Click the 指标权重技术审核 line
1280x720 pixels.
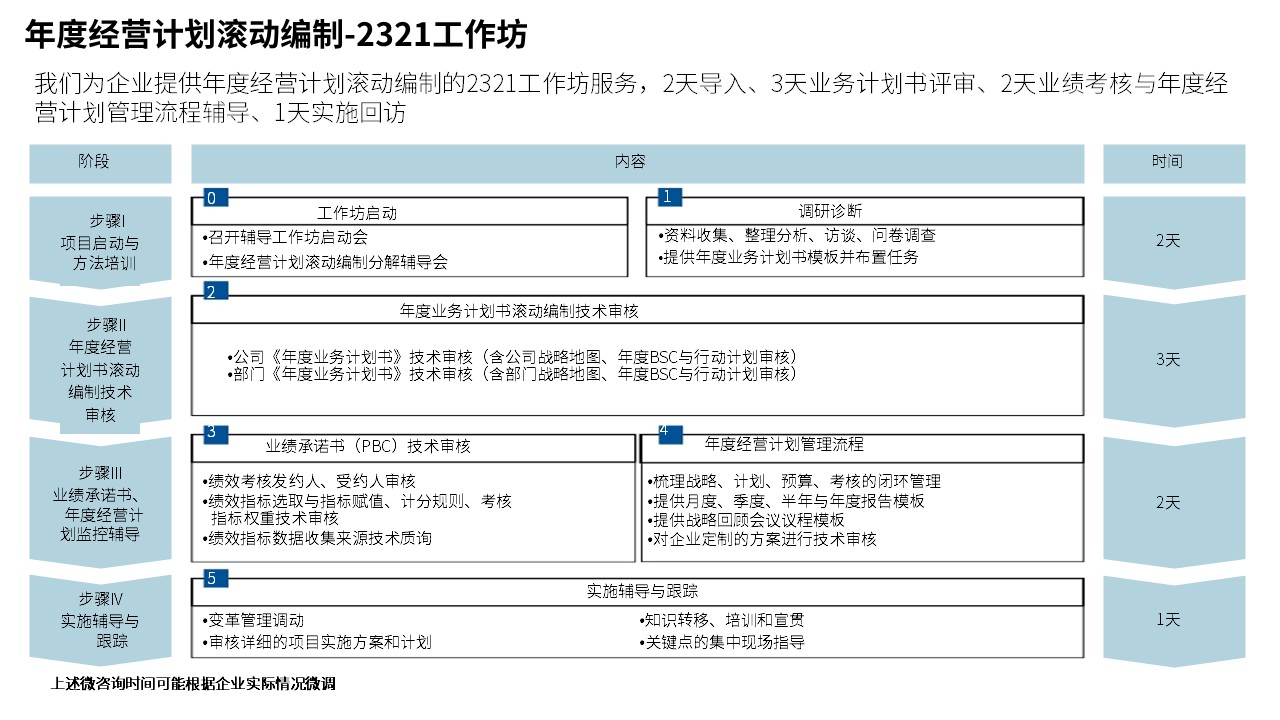click(x=274, y=518)
